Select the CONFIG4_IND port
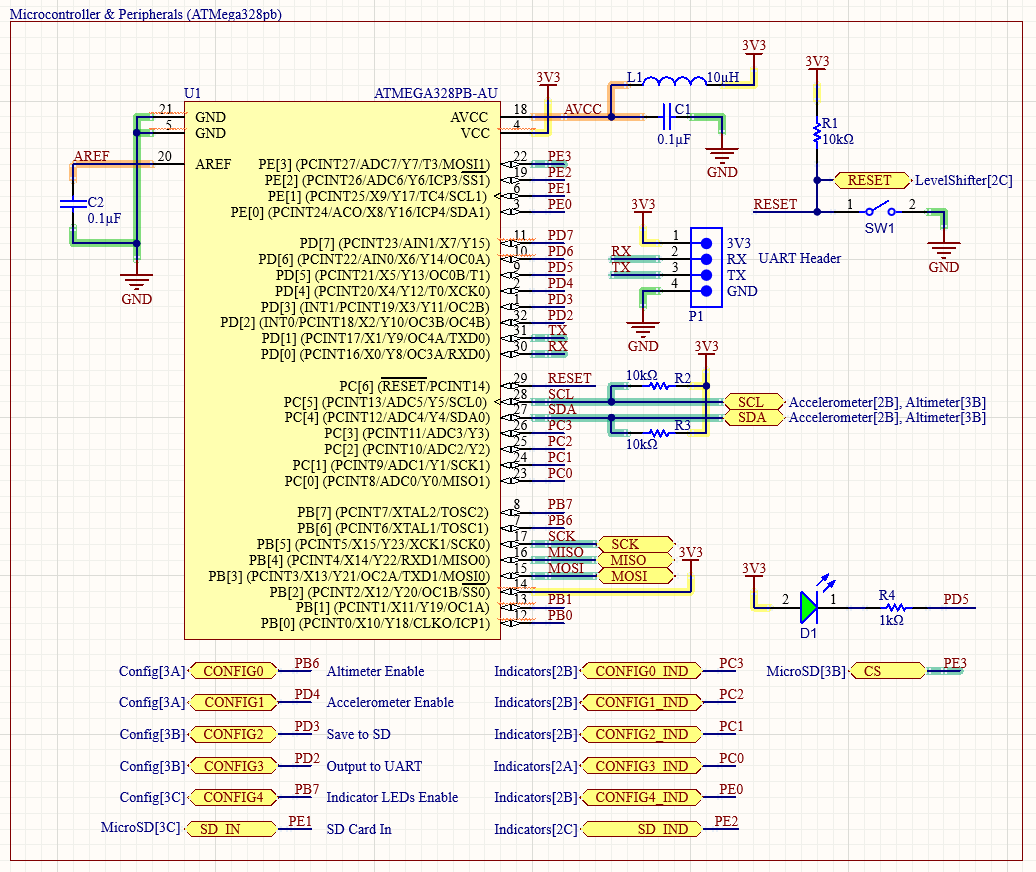Image resolution: width=1036 pixels, height=872 pixels. coord(642,797)
